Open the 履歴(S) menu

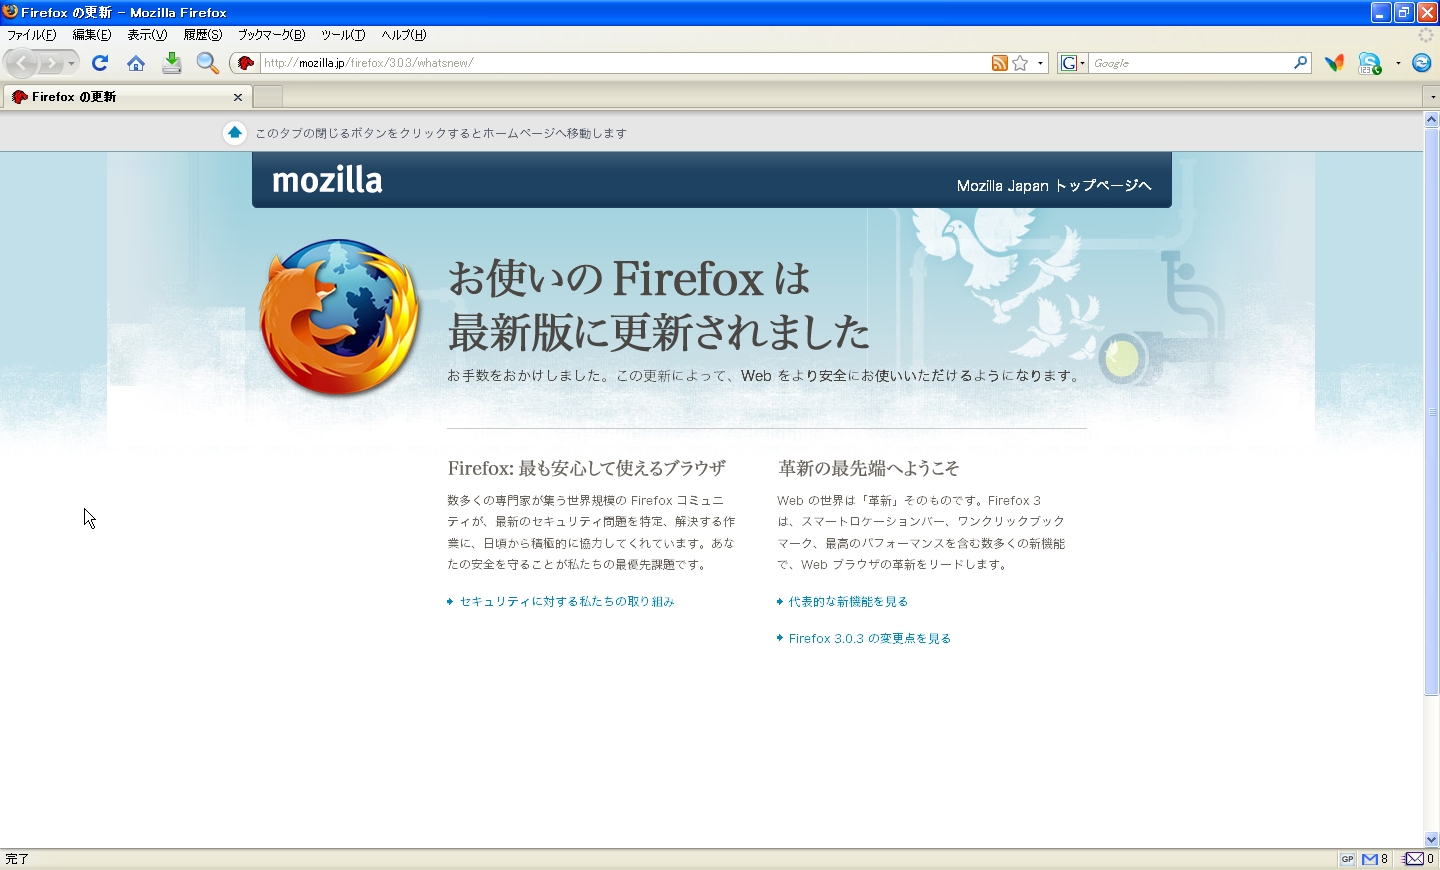[203, 35]
